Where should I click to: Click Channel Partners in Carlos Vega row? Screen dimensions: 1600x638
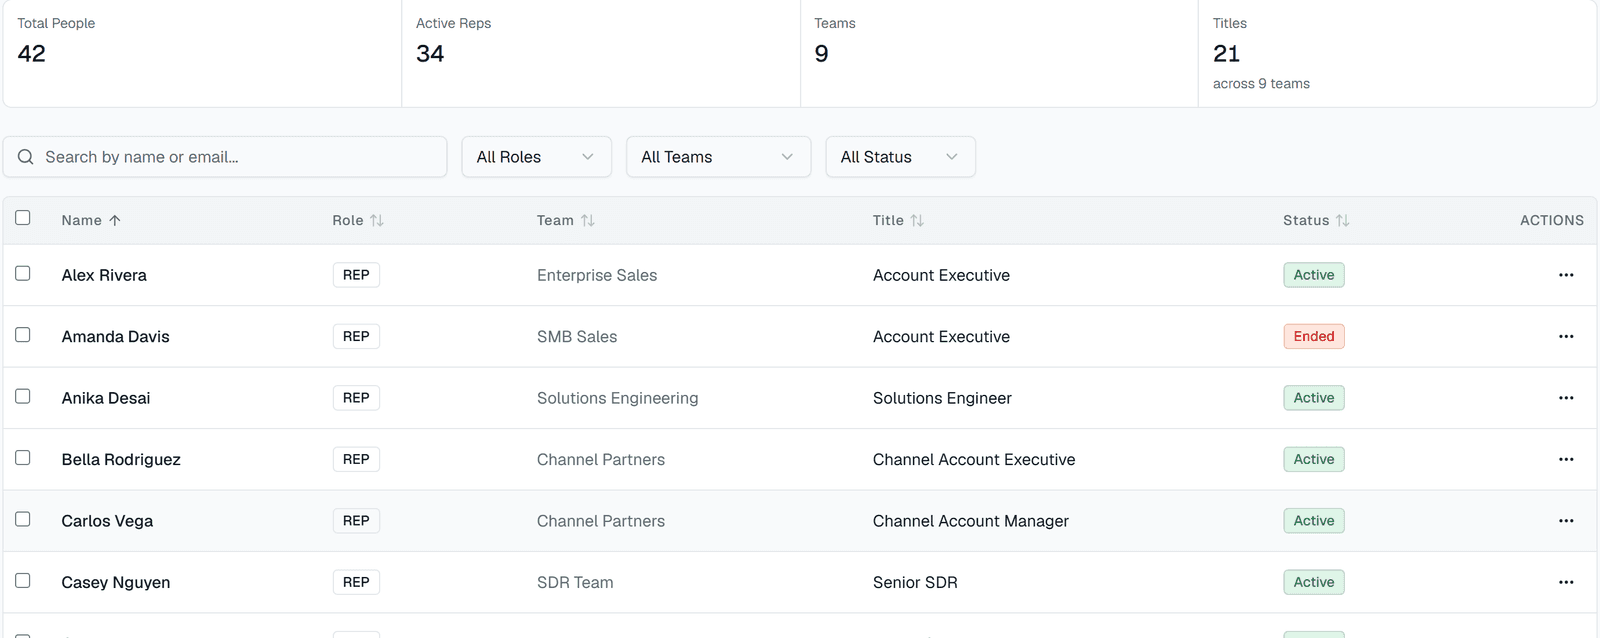point(601,521)
